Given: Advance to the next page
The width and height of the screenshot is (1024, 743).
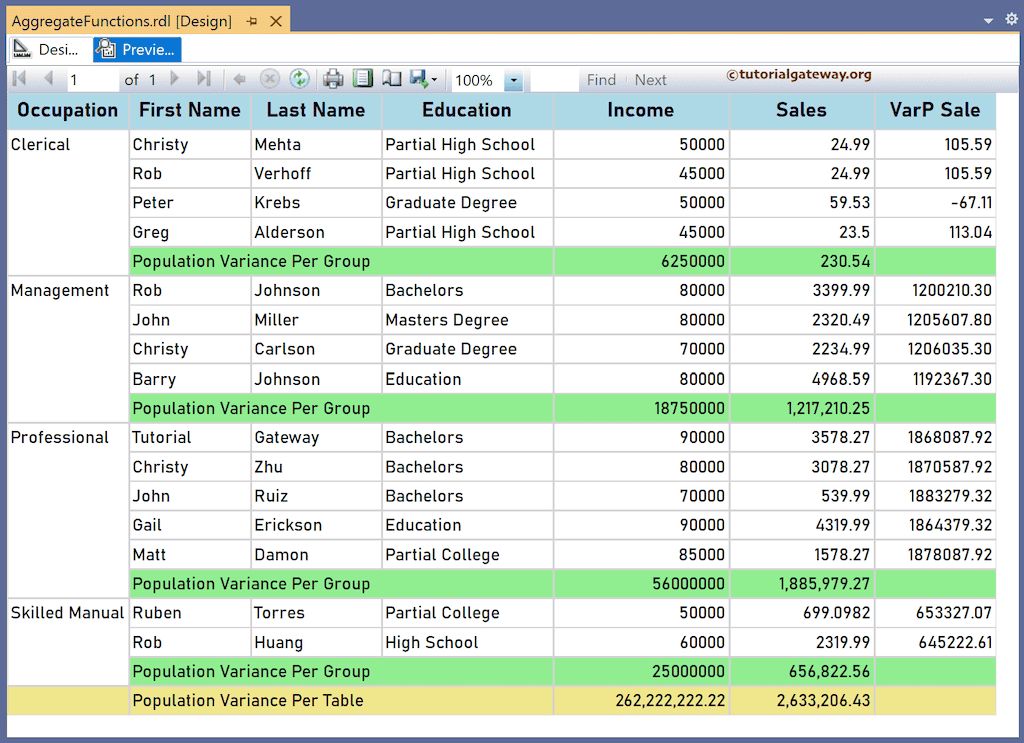Looking at the screenshot, I should [175, 79].
